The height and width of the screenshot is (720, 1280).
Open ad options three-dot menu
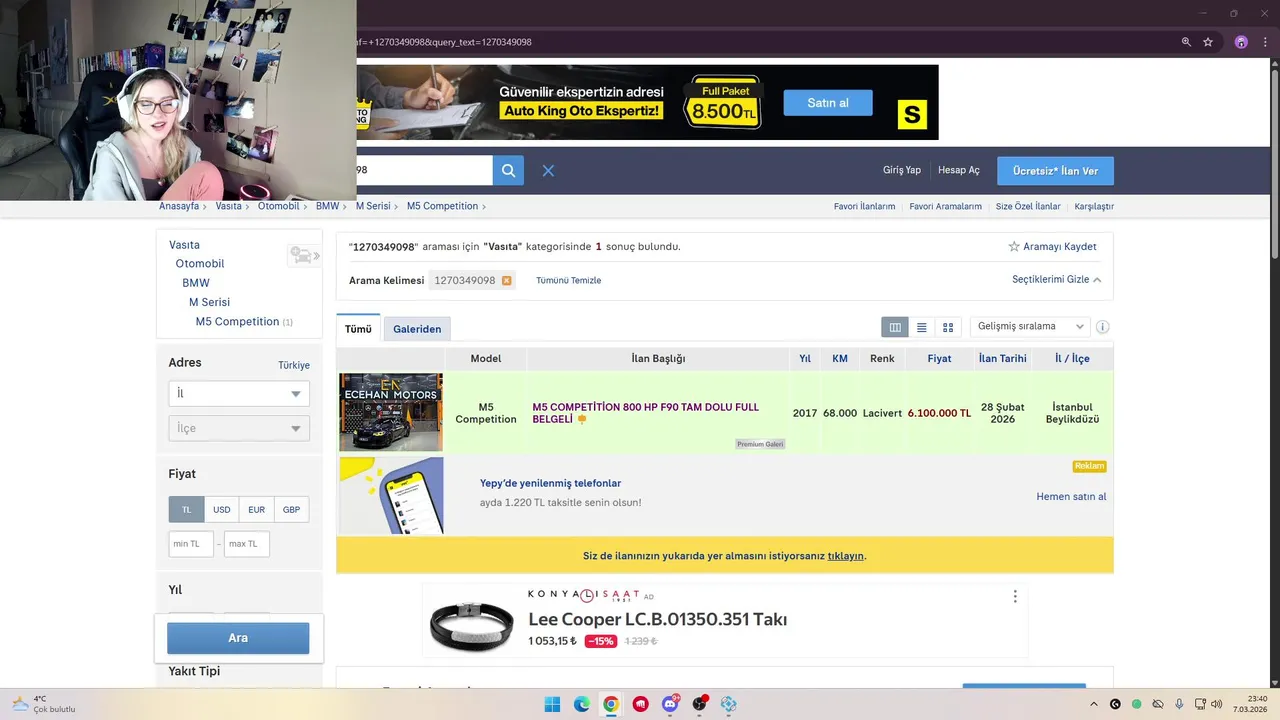(x=1015, y=596)
